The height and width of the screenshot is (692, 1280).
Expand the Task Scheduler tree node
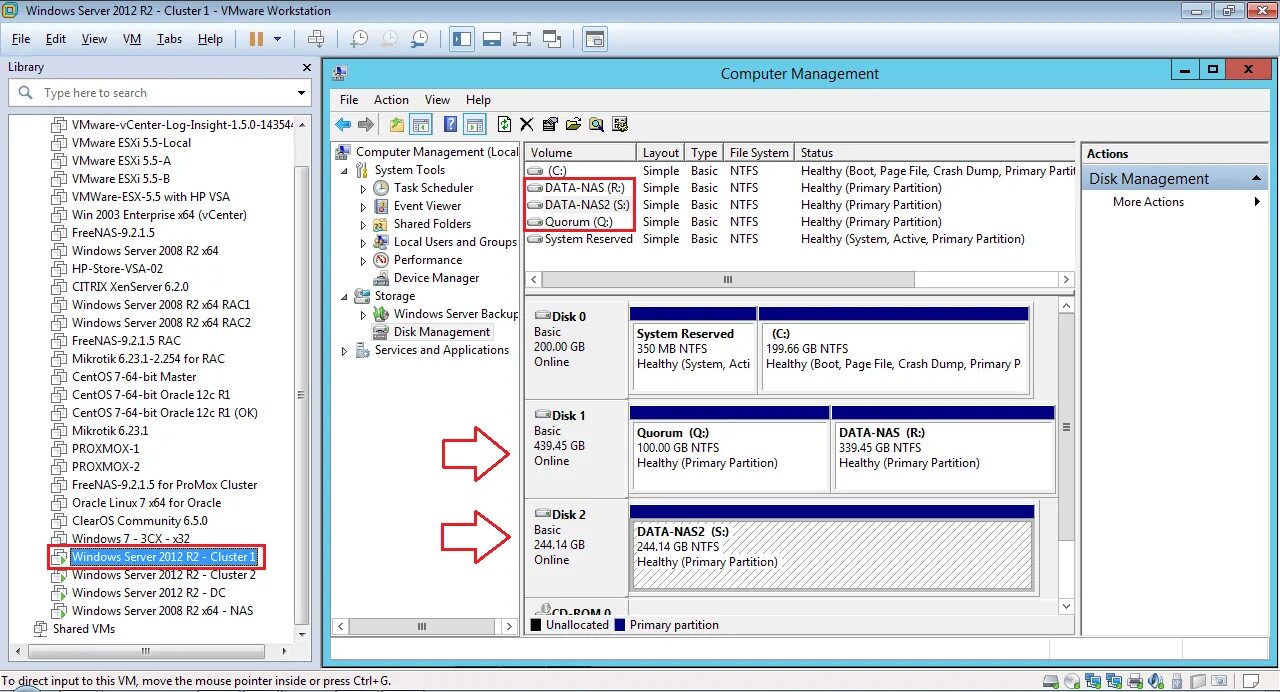pos(364,188)
